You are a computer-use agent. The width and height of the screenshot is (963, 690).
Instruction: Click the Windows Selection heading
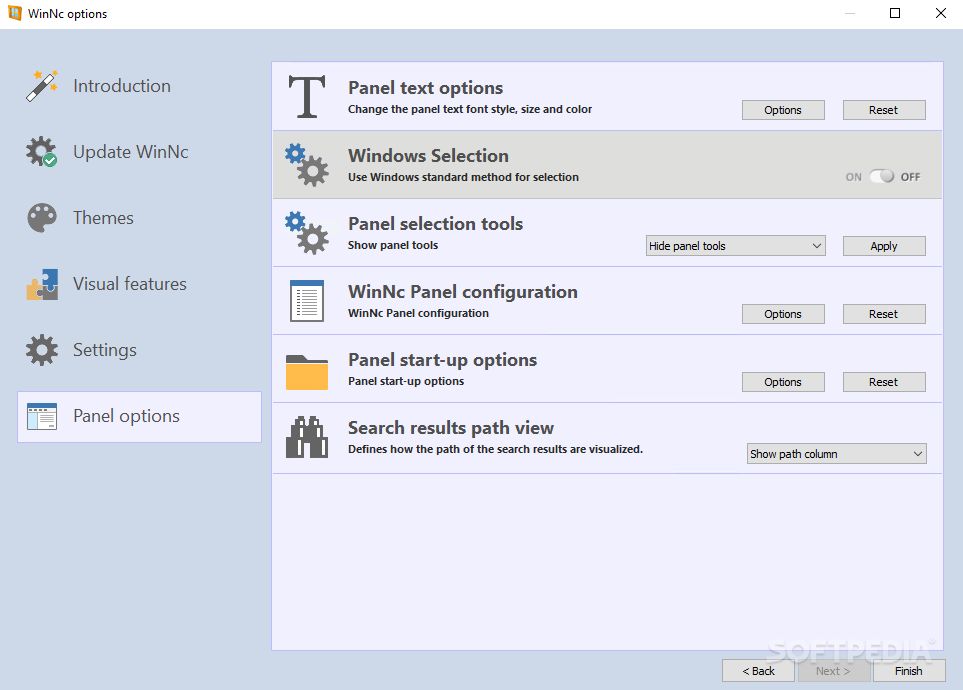point(428,155)
